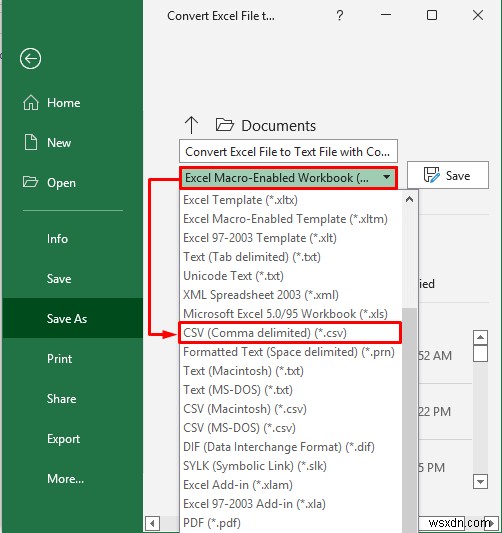Open the Export section
The image size is (502, 533).
pos(63,439)
